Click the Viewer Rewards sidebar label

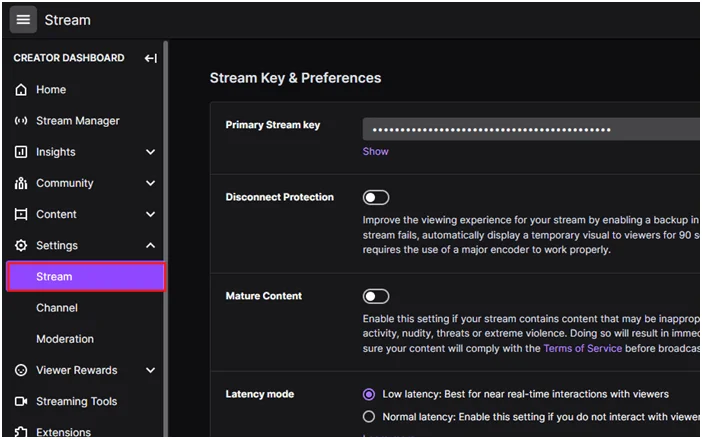coord(77,371)
